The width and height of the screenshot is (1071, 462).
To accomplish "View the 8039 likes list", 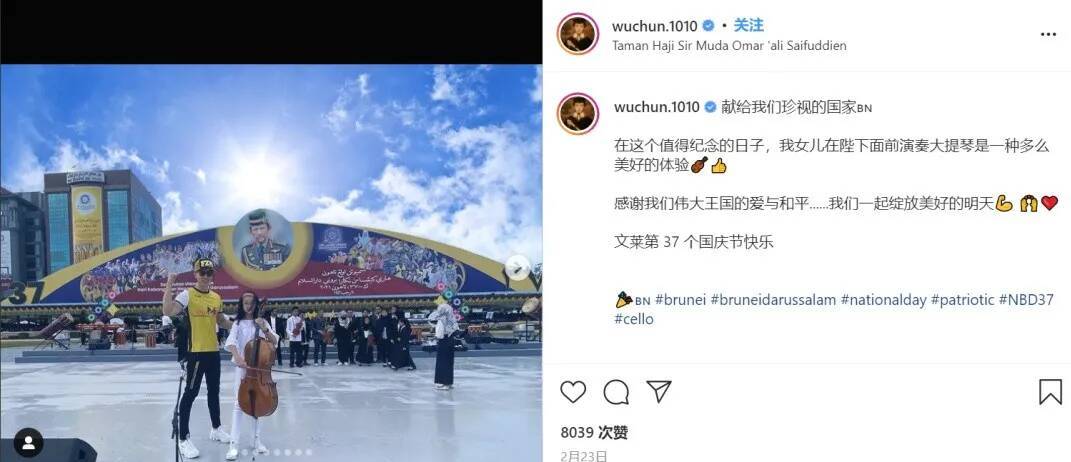I will (x=594, y=433).
